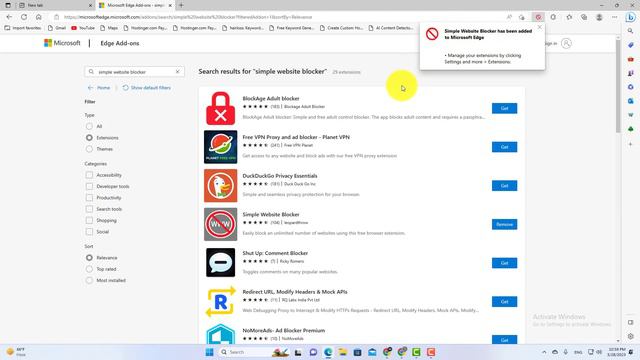Screen dimensions: 640x360
Task: Check the Productivity category
Action: click(x=89, y=198)
